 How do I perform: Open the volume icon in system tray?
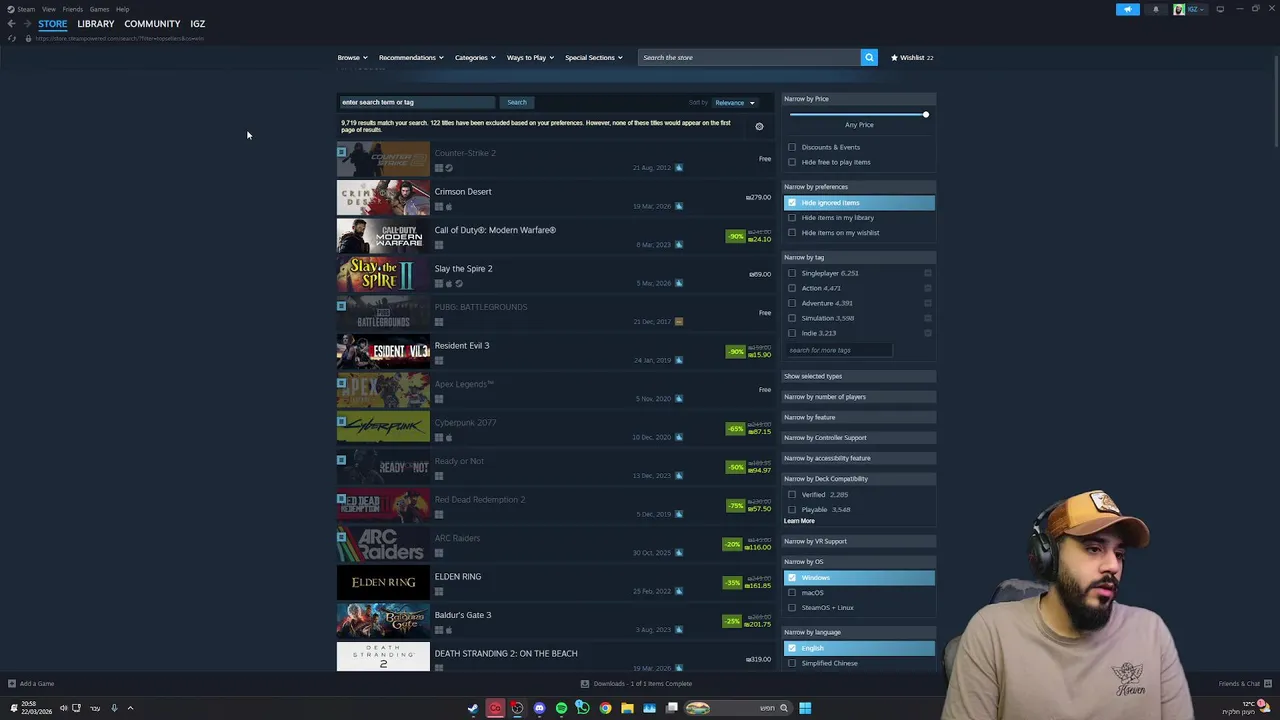pos(63,708)
